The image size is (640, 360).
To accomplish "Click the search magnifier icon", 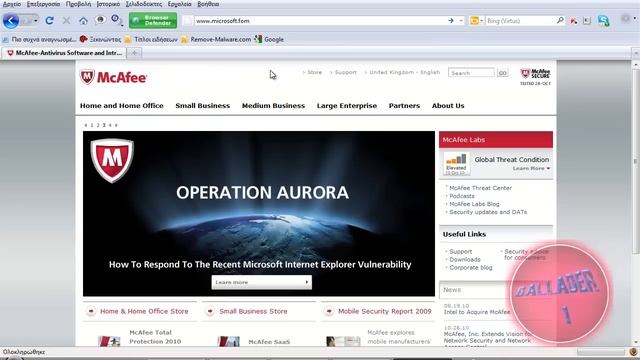I will 560,20.
